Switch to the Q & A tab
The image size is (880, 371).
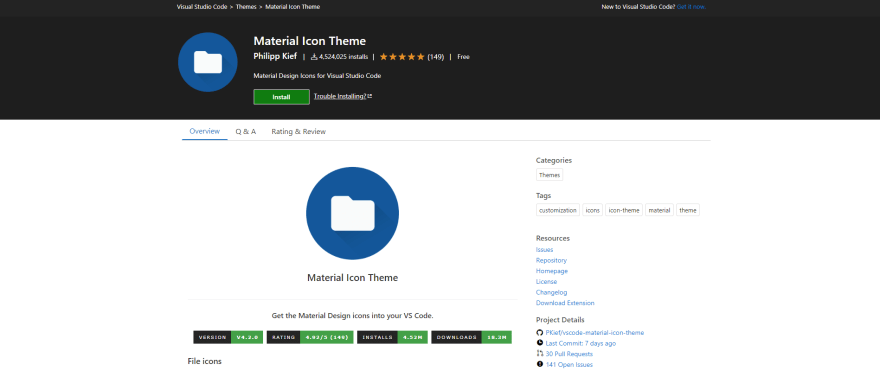[x=246, y=131]
